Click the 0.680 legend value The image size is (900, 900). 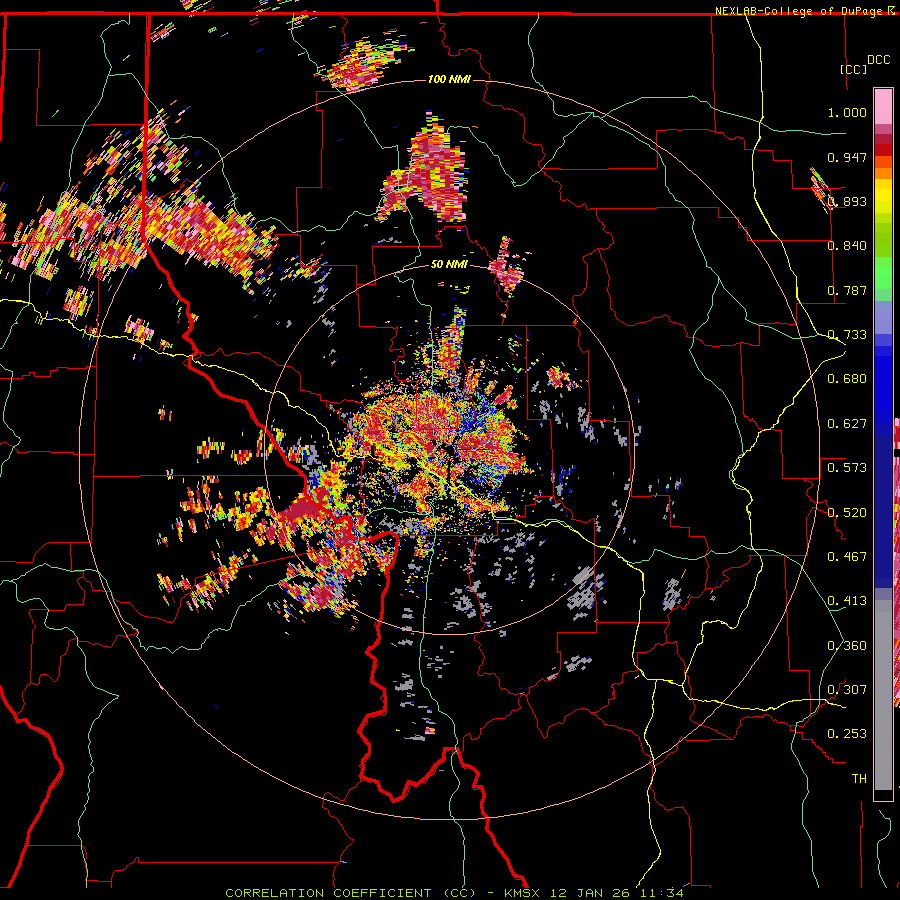point(847,379)
